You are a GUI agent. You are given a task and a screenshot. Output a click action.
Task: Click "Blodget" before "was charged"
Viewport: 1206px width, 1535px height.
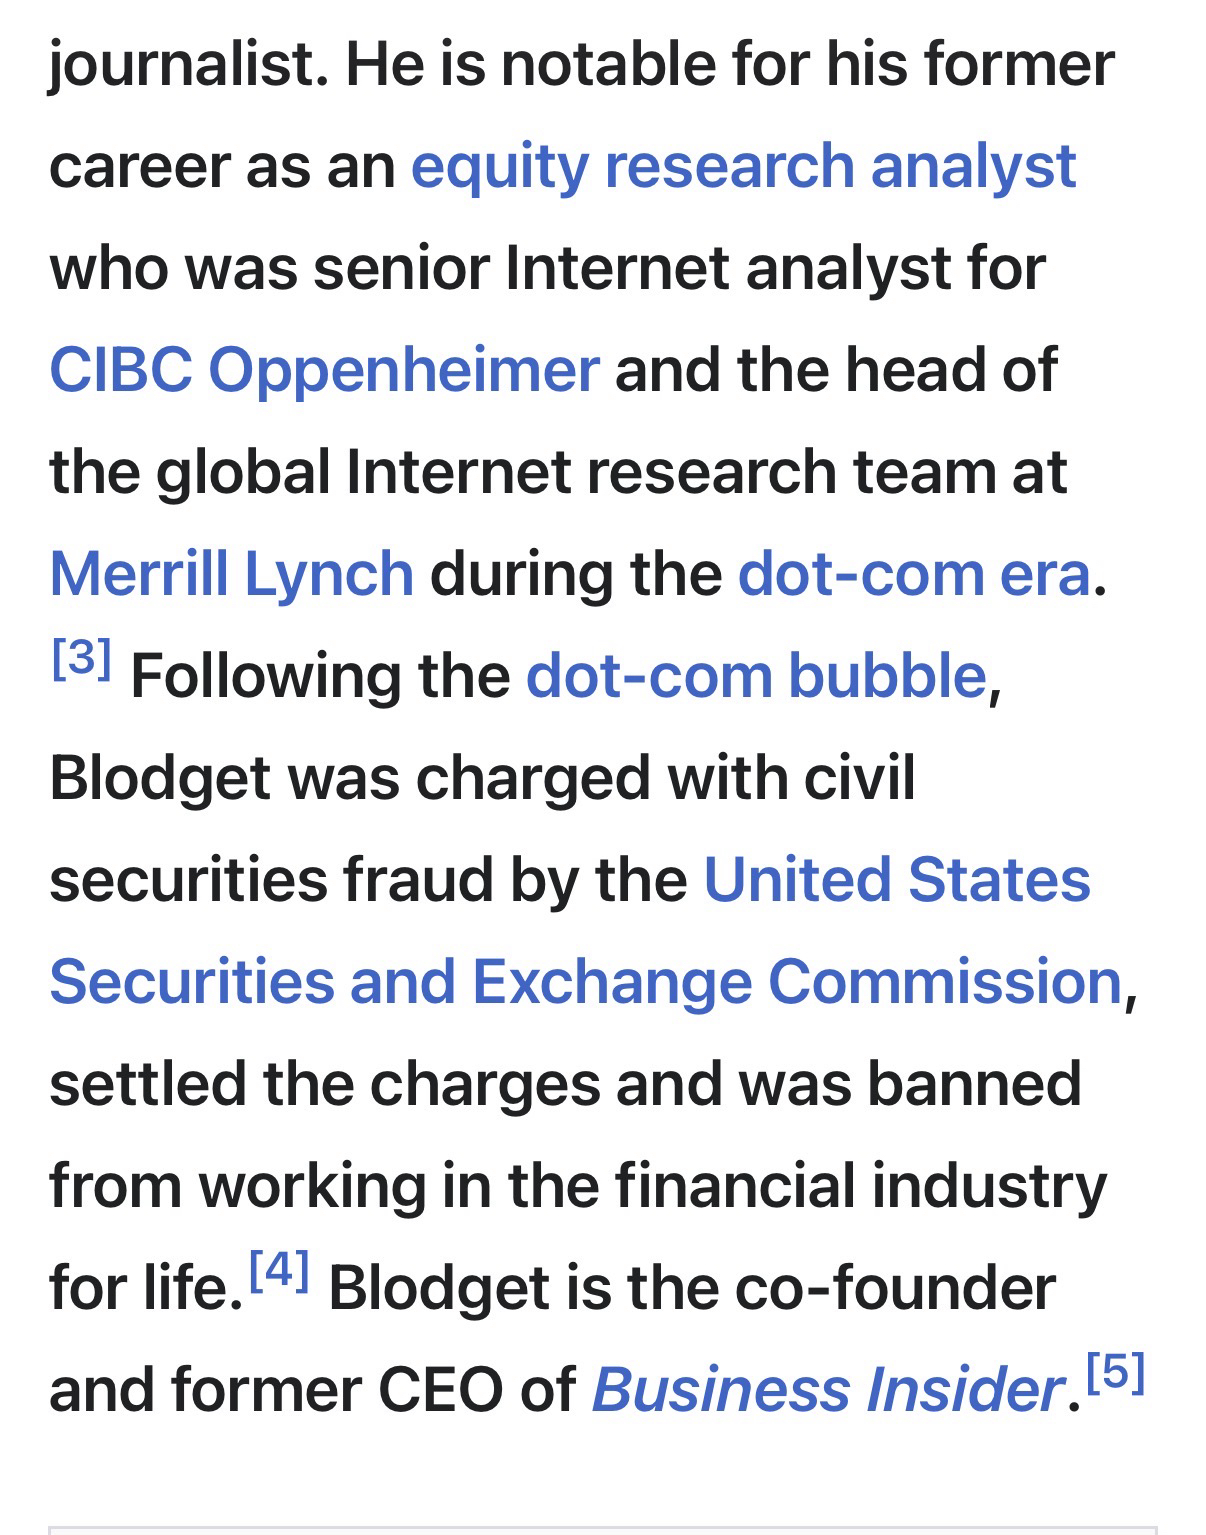point(160,778)
